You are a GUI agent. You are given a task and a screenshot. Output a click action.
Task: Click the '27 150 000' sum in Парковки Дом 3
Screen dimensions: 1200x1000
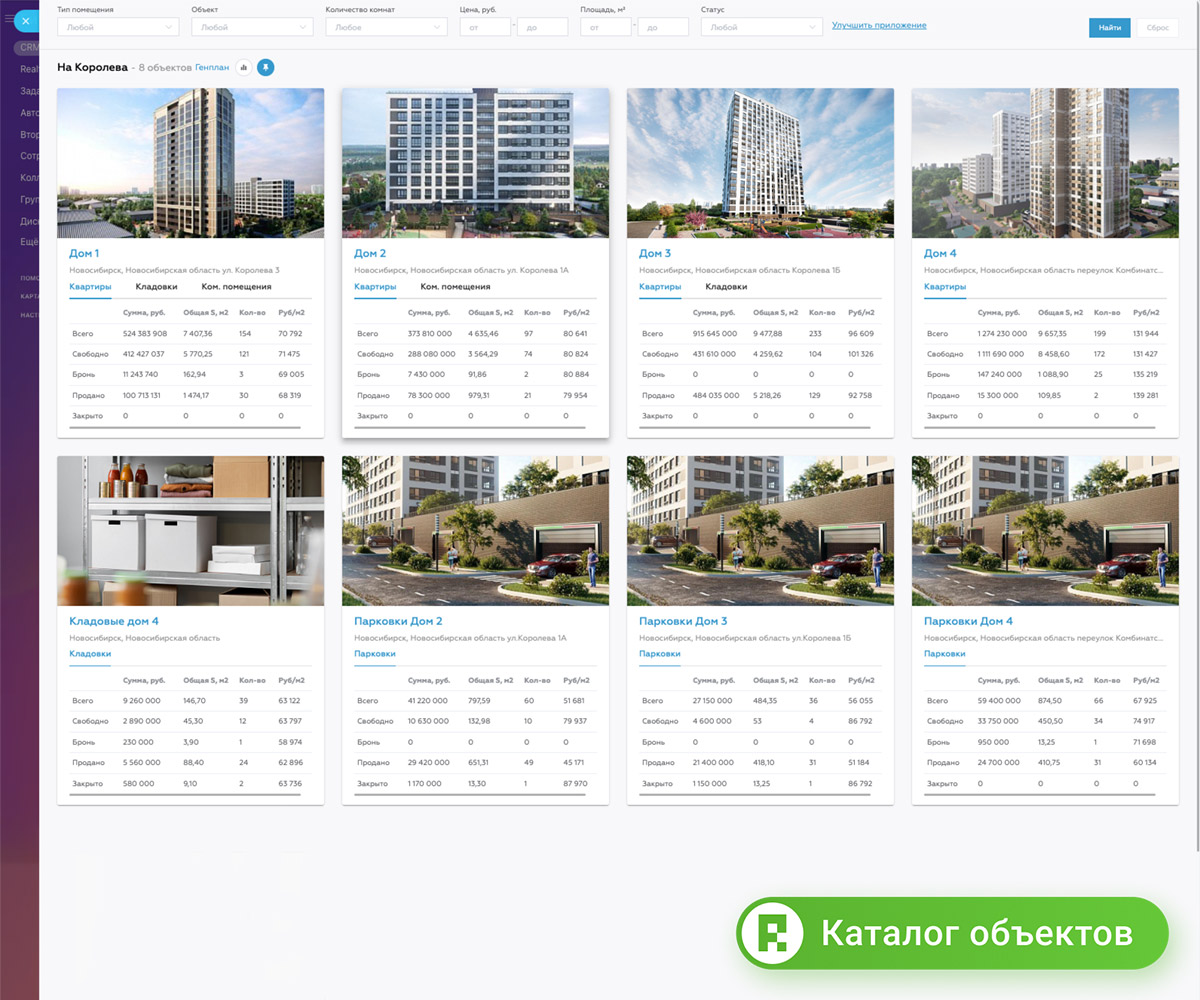coord(712,701)
